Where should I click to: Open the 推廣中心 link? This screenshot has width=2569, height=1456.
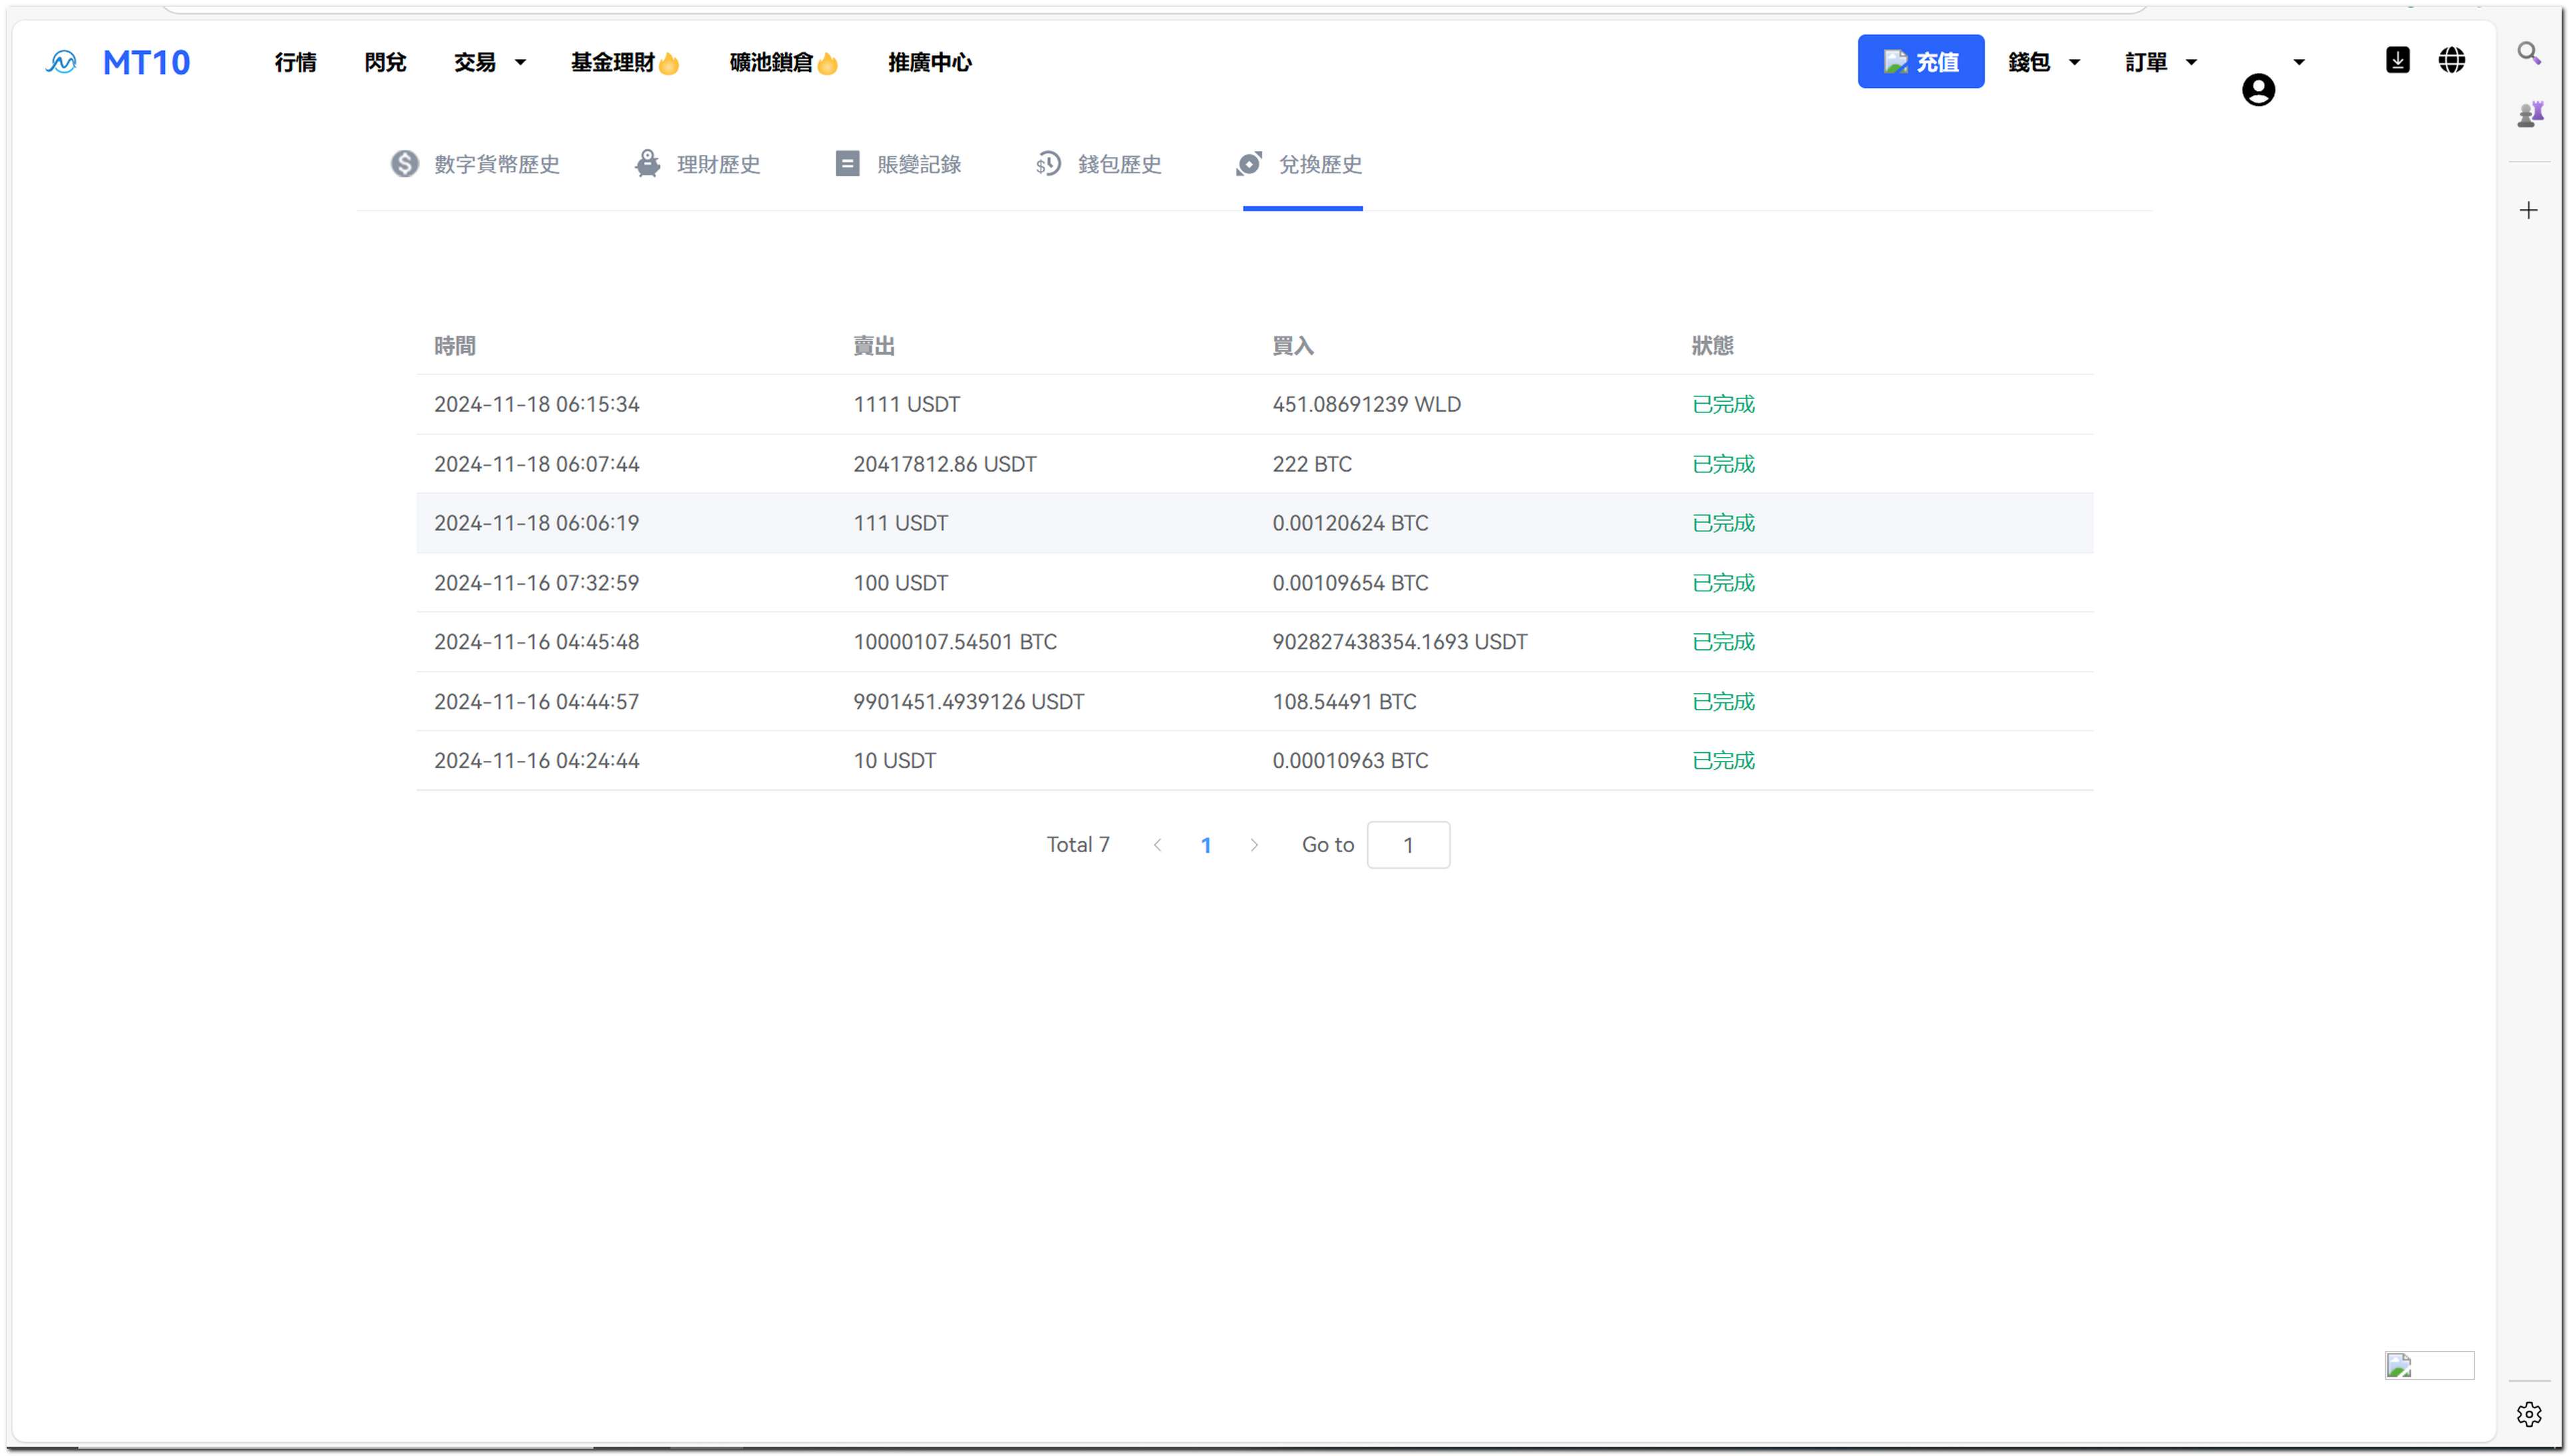(x=929, y=62)
